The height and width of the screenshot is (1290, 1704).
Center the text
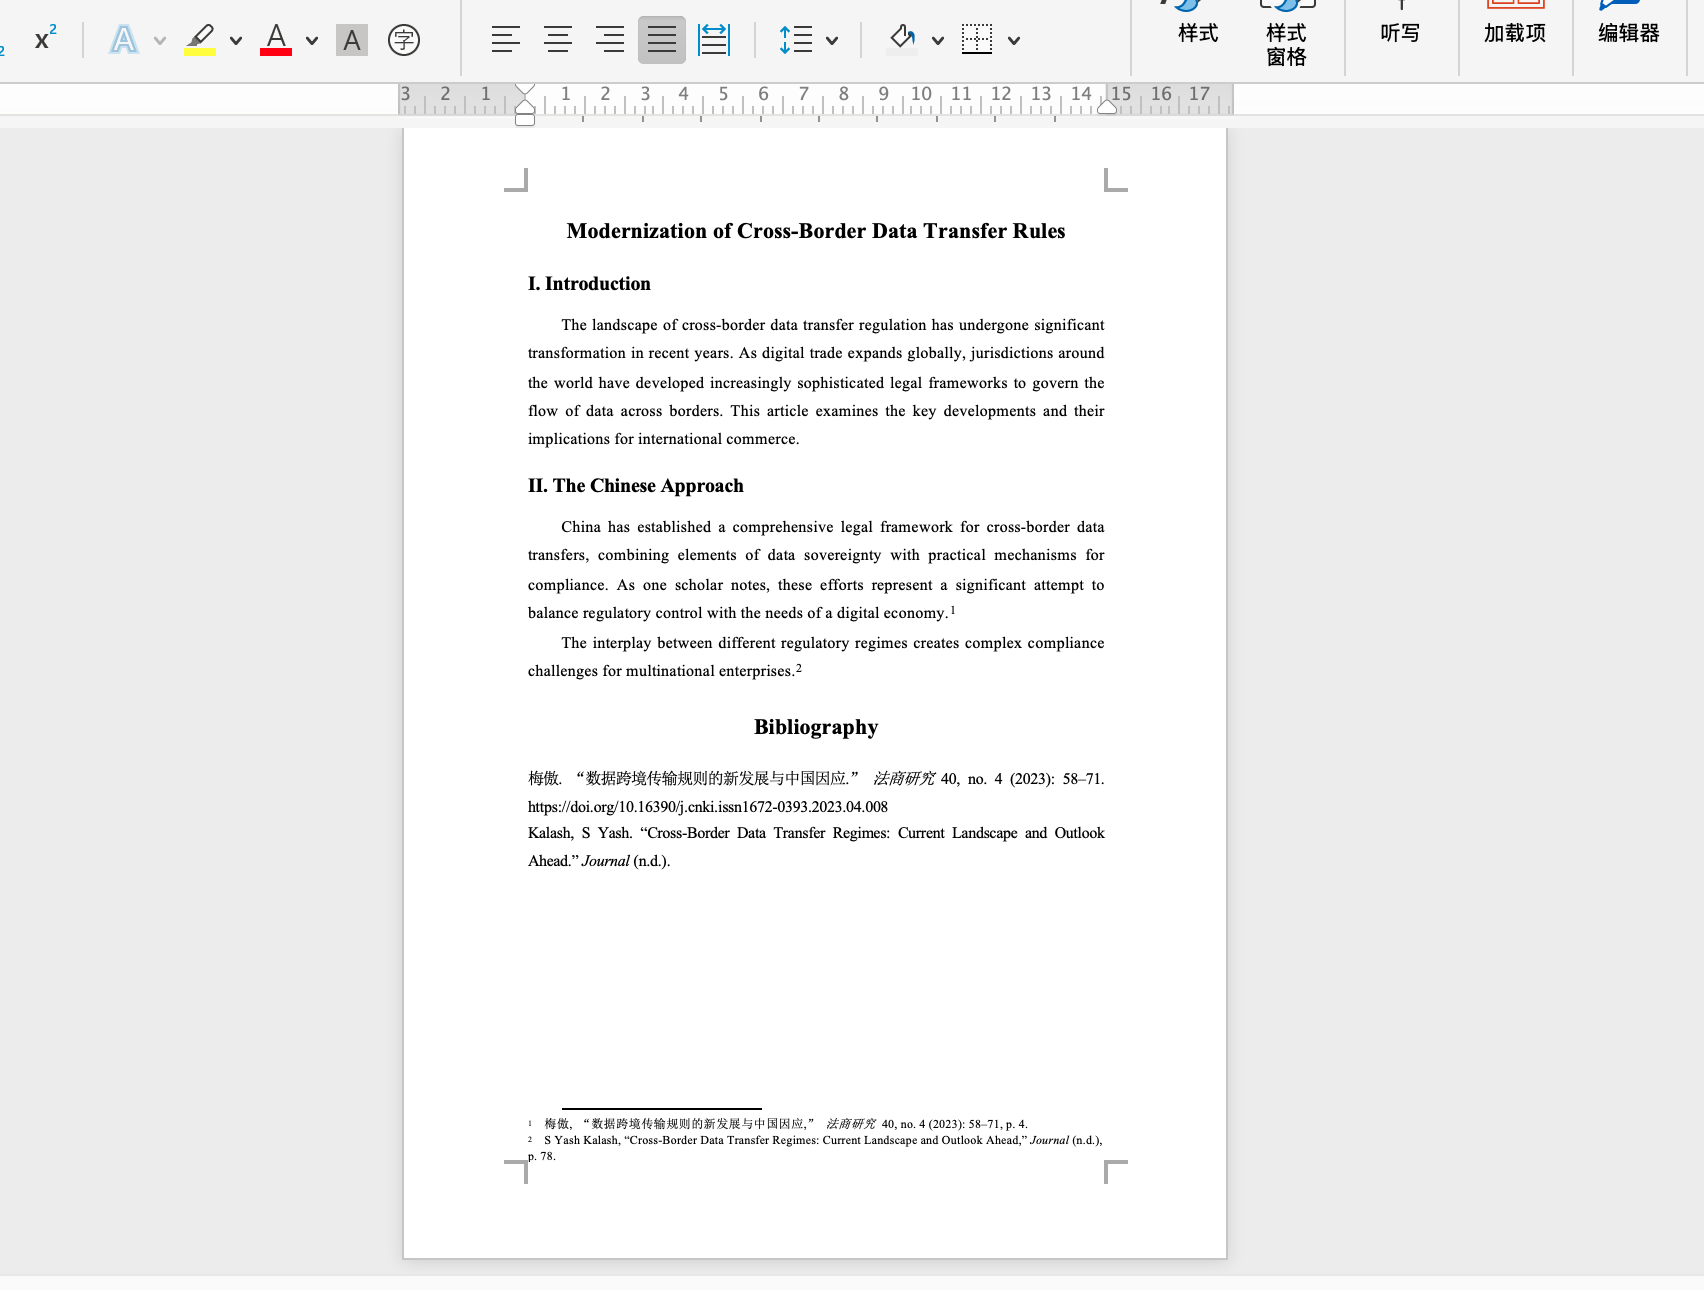point(558,40)
